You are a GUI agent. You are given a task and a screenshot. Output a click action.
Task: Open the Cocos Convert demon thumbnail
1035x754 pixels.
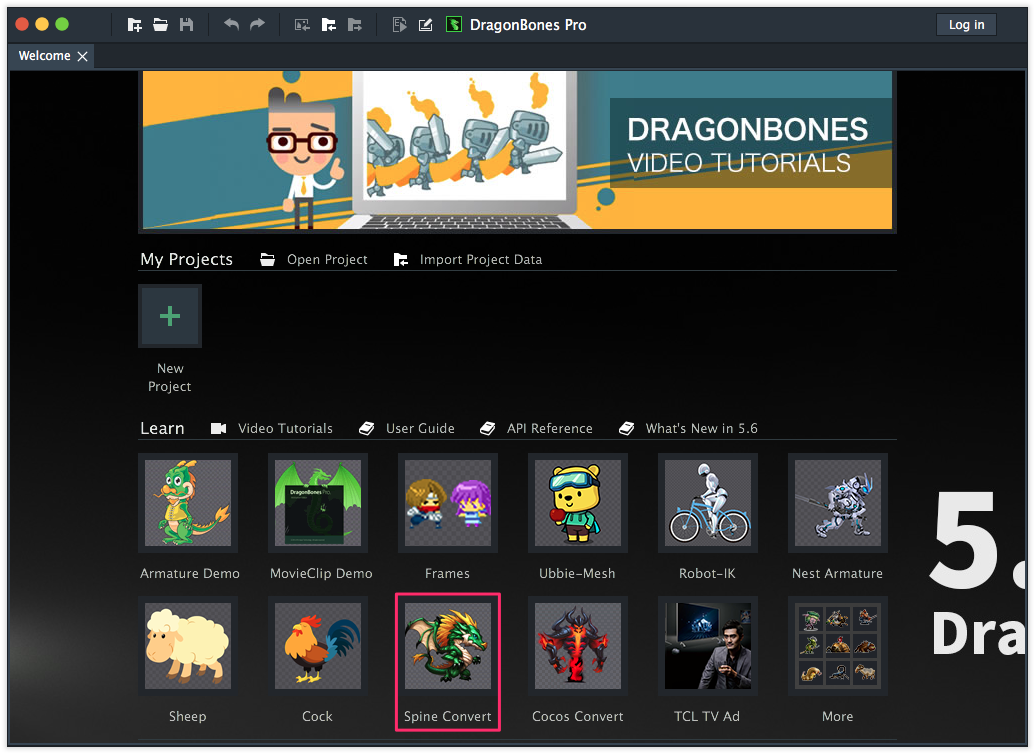pos(578,646)
